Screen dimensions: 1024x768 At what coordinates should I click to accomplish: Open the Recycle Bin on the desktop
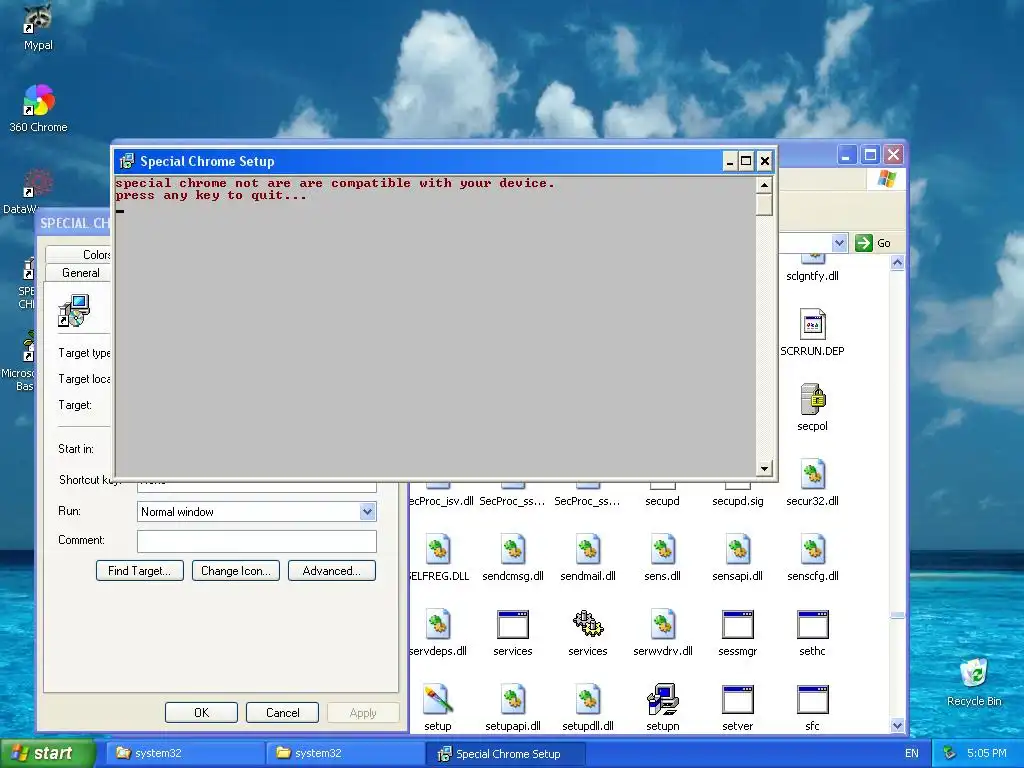click(974, 682)
